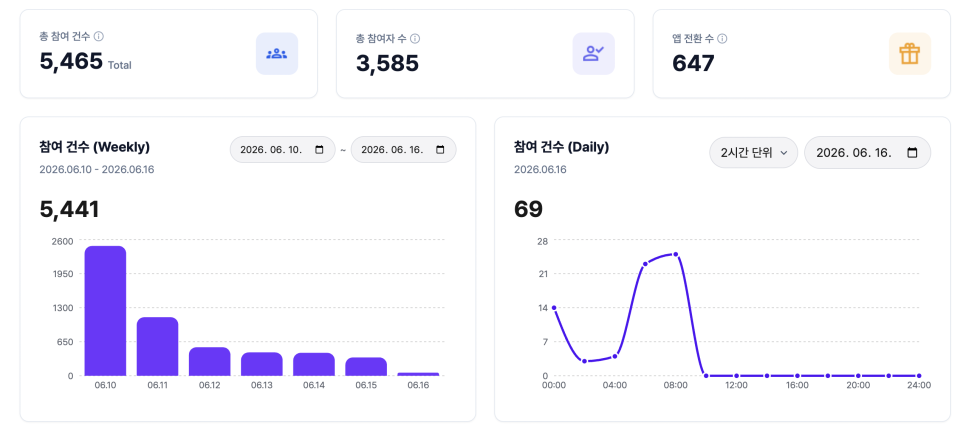Screen dimensions: 966x434
Task: Click the 12:00 data point on daily chart
Action: [736, 375]
